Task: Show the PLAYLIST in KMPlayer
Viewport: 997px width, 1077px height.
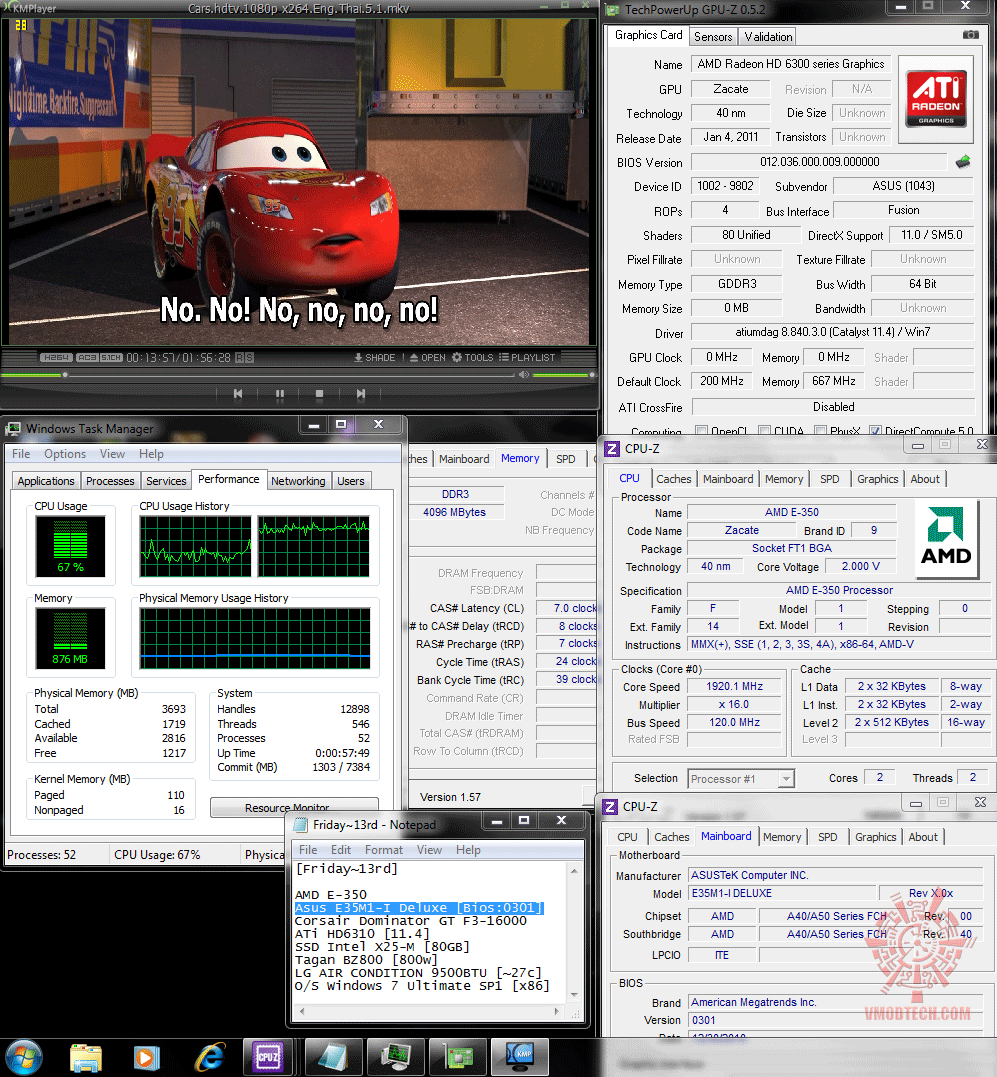Action: click(527, 358)
